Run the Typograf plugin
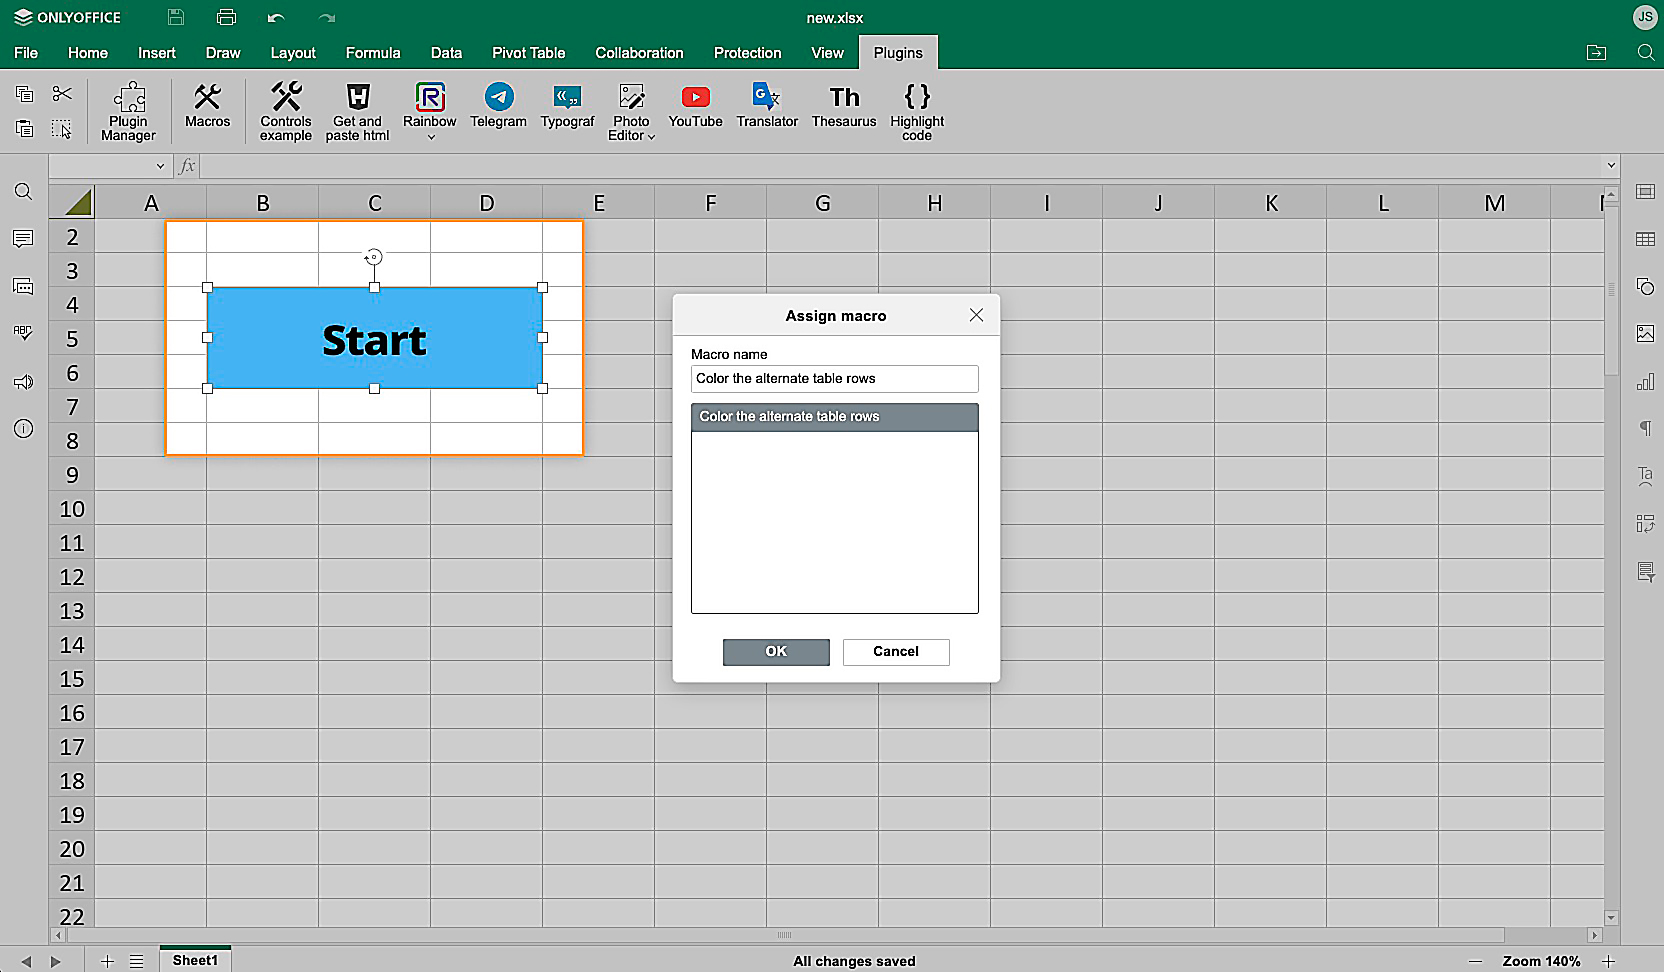Screen dimensions: 1664x972 pyautogui.click(x=567, y=106)
